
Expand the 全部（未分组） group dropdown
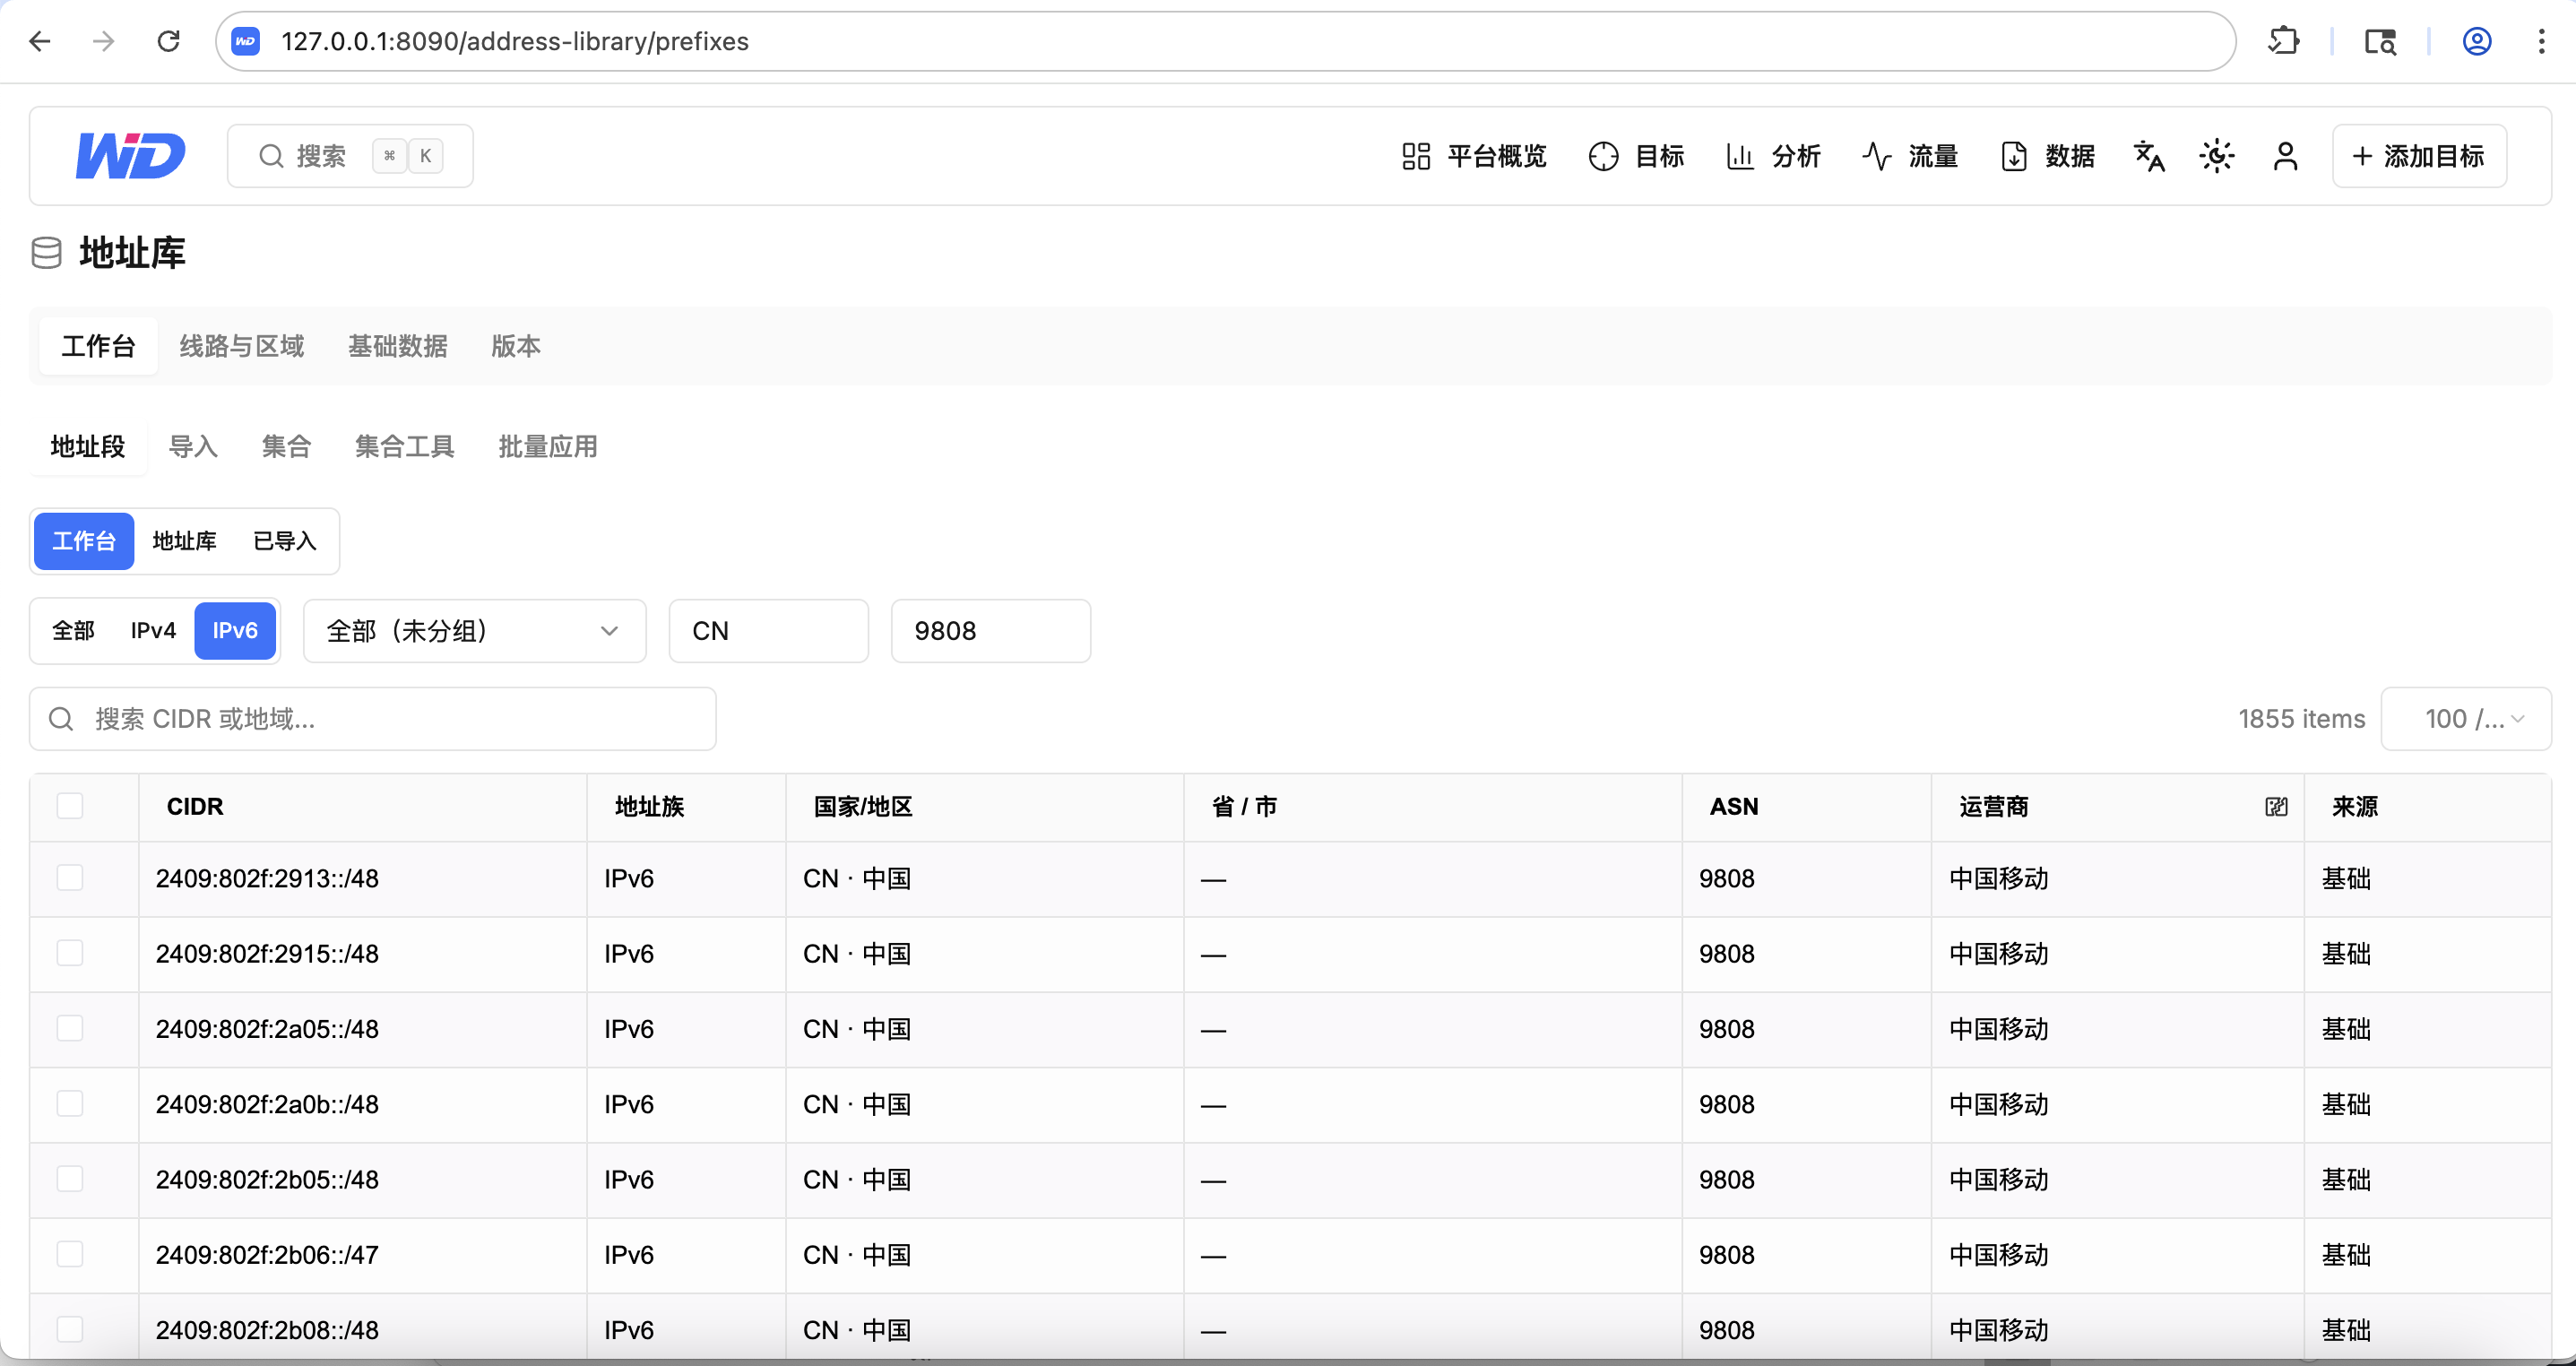pos(474,631)
